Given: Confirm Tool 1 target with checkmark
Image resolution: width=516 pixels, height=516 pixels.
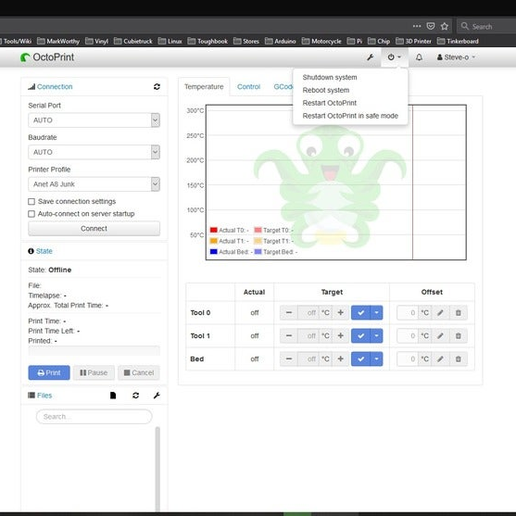Looking at the screenshot, I should 361,336.
